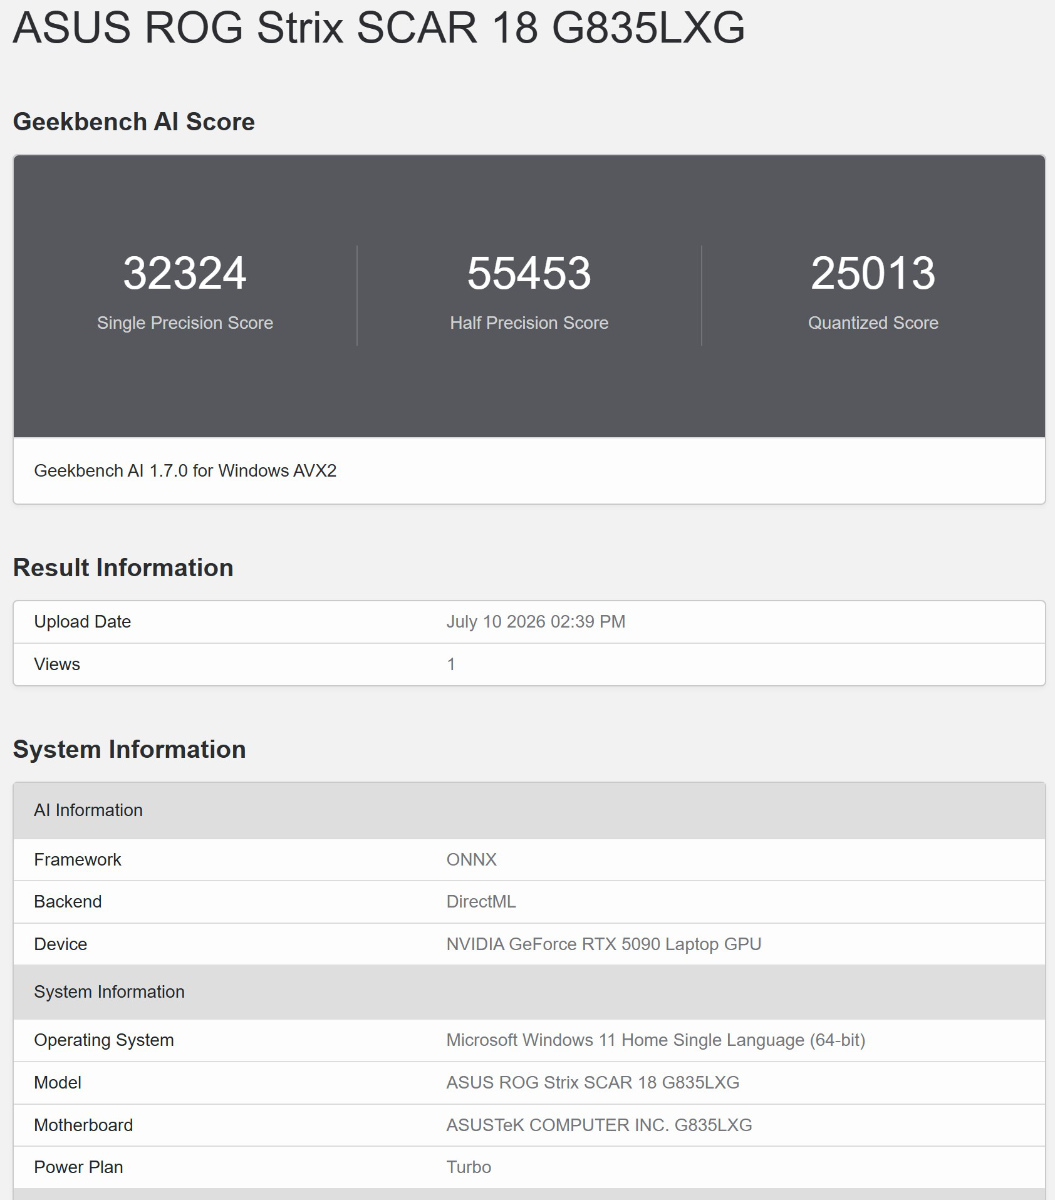
Task: Click the July 10 2026 02:39 PM value
Action: coord(536,622)
